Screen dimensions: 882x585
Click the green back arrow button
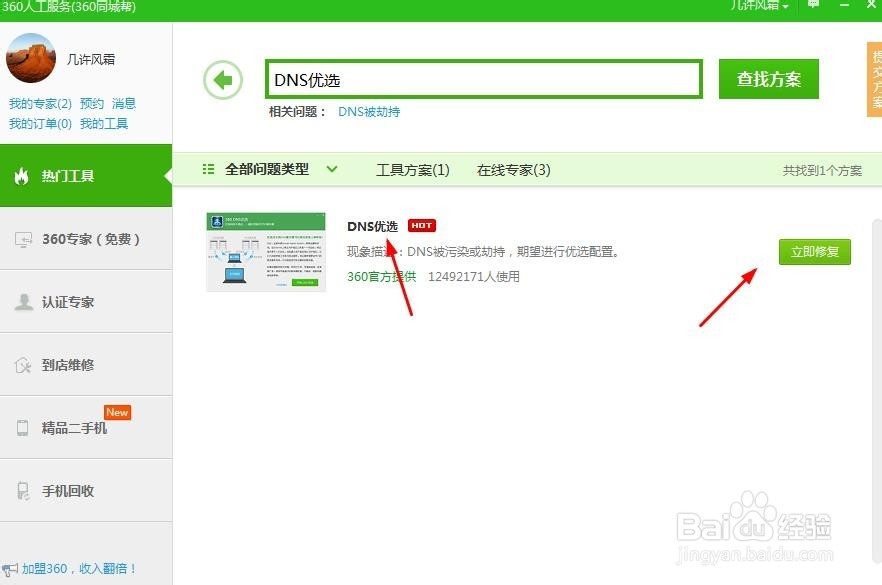point(223,80)
